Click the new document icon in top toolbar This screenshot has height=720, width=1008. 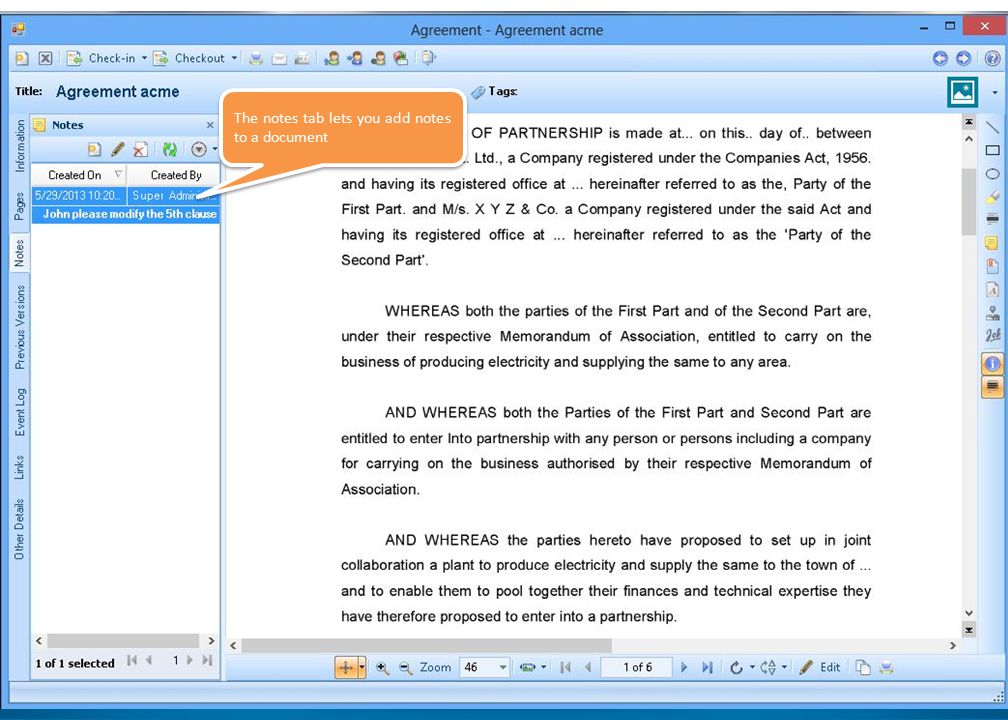tap(22, 58)
